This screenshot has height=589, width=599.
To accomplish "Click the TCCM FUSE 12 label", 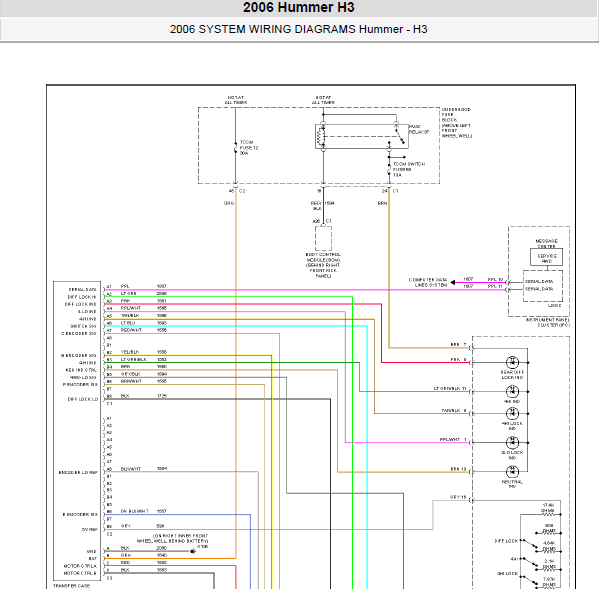I will tap(249, 147).
